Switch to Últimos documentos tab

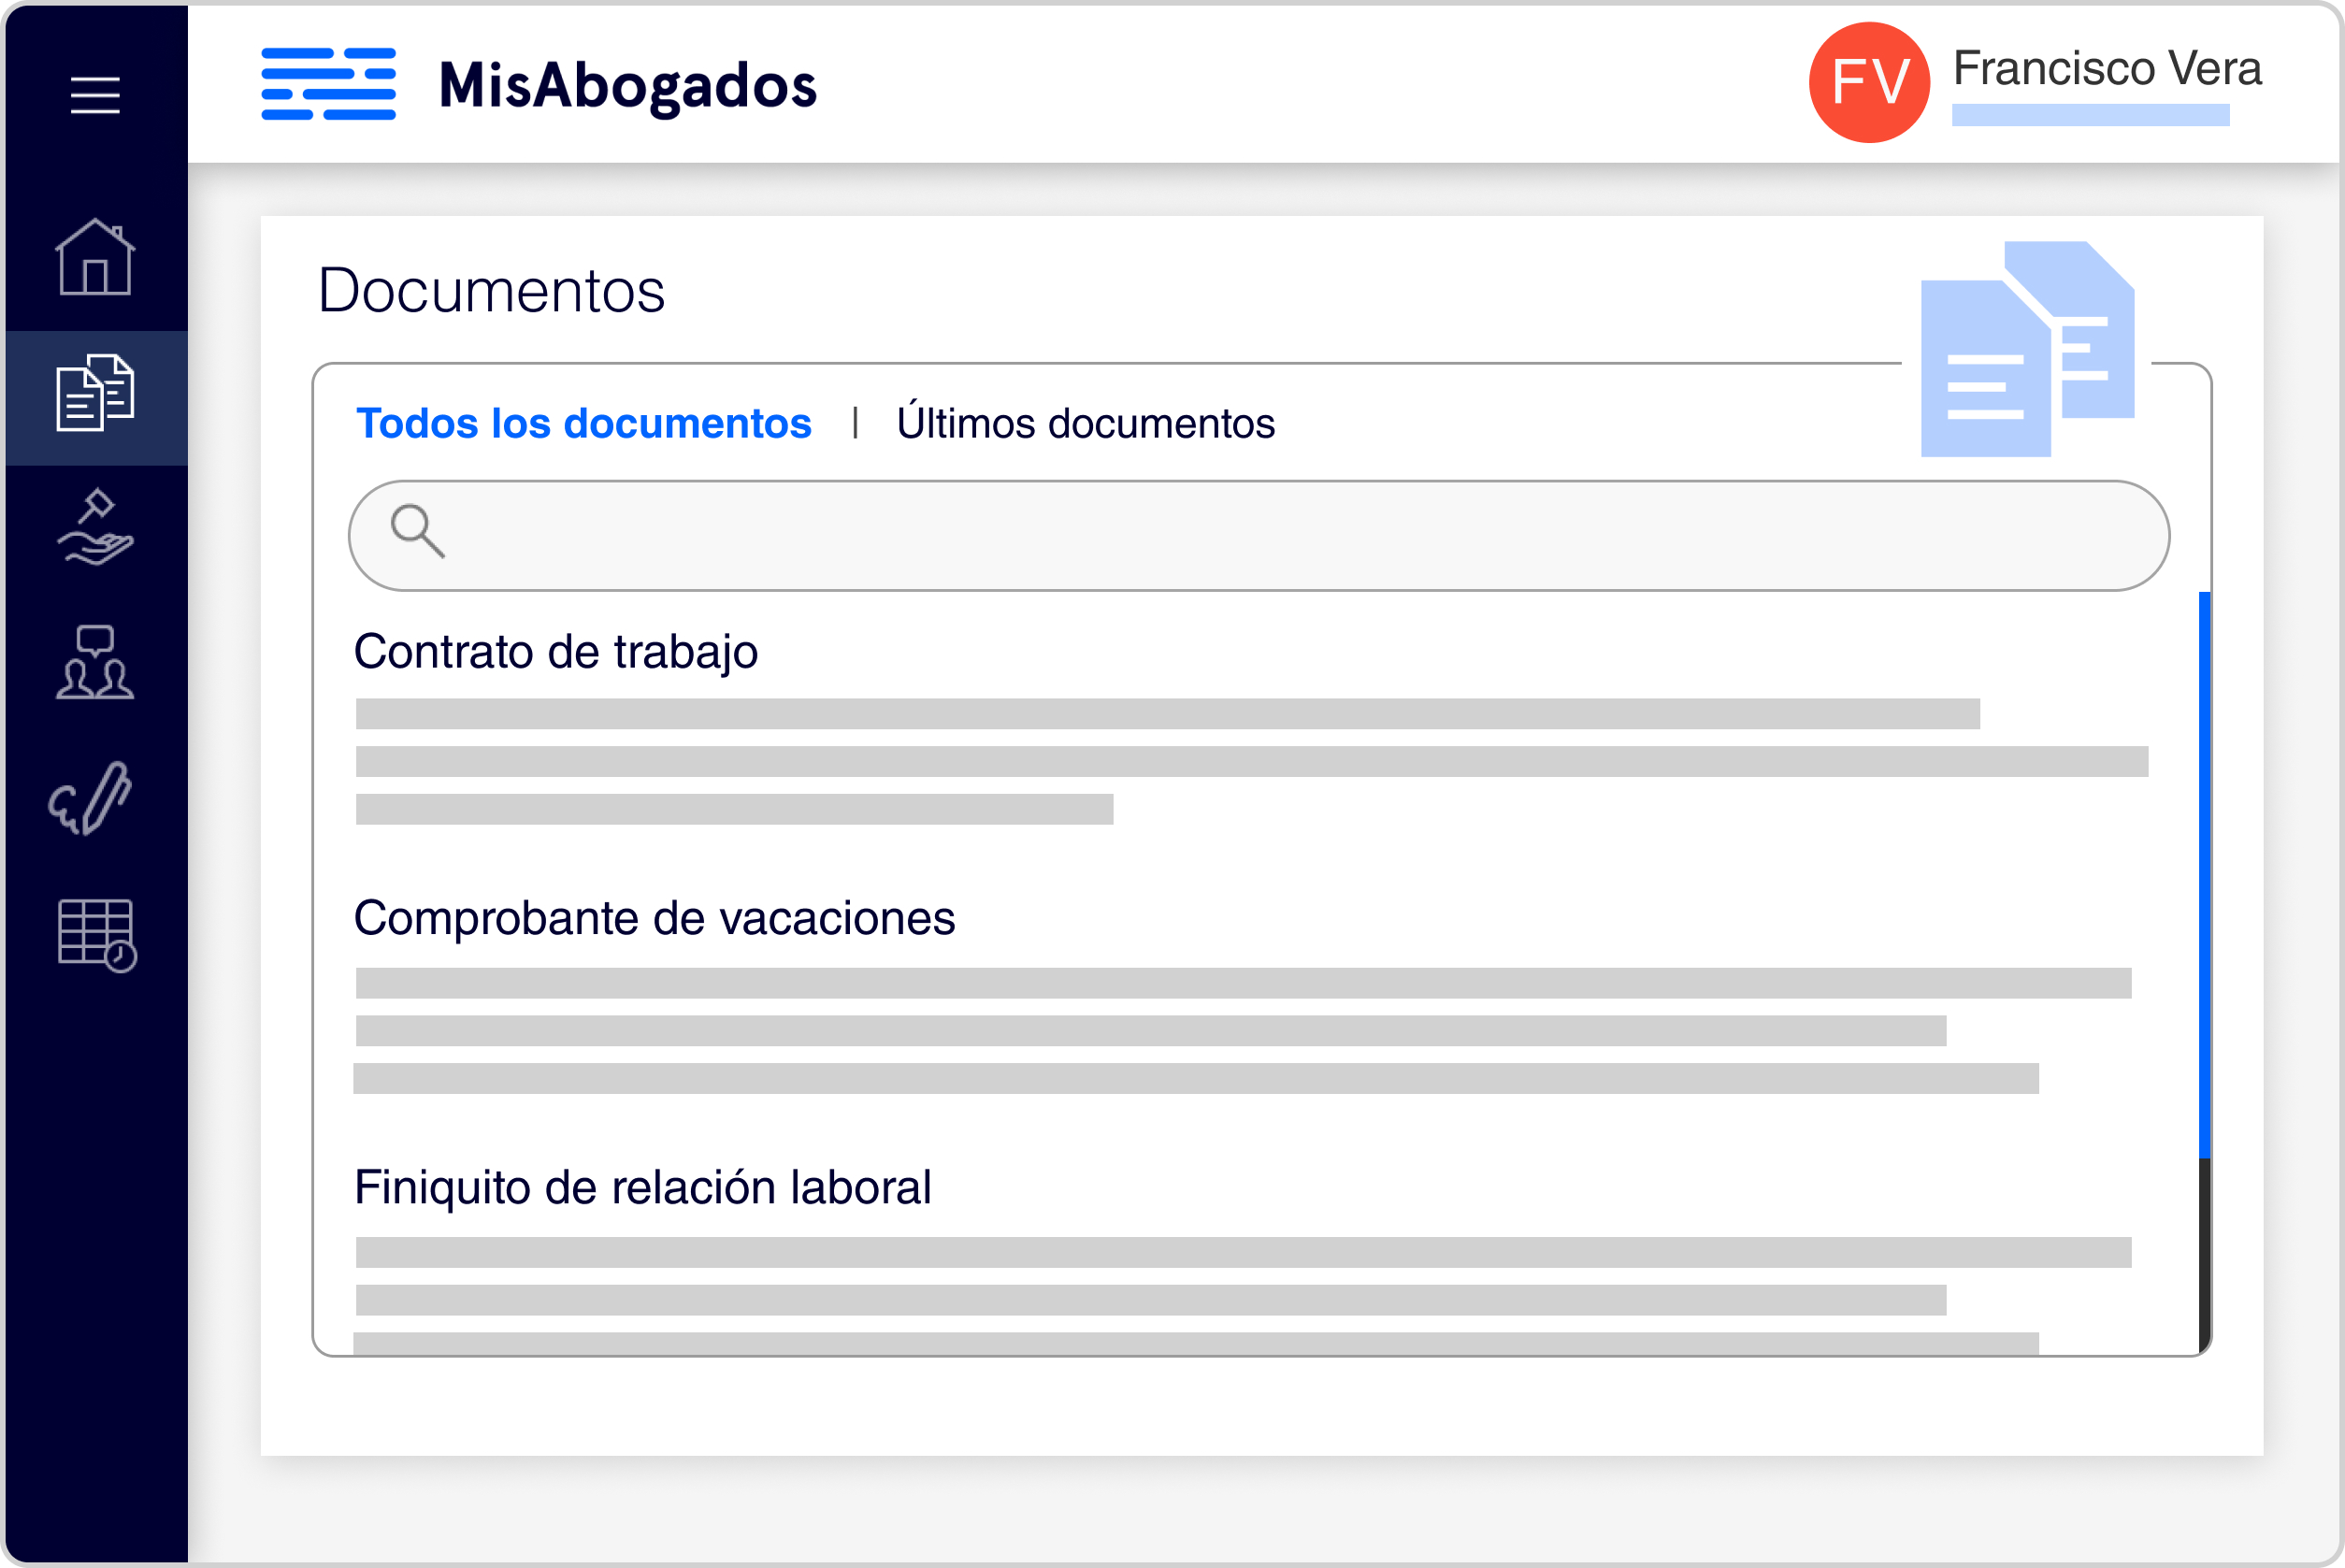pos(1086,423)
